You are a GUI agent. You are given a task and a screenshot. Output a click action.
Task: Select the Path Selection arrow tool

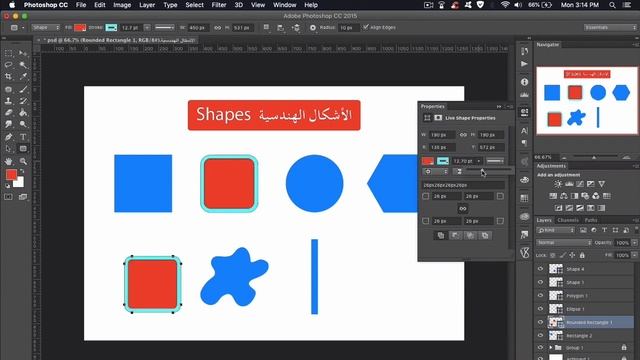tap(9, 149)
